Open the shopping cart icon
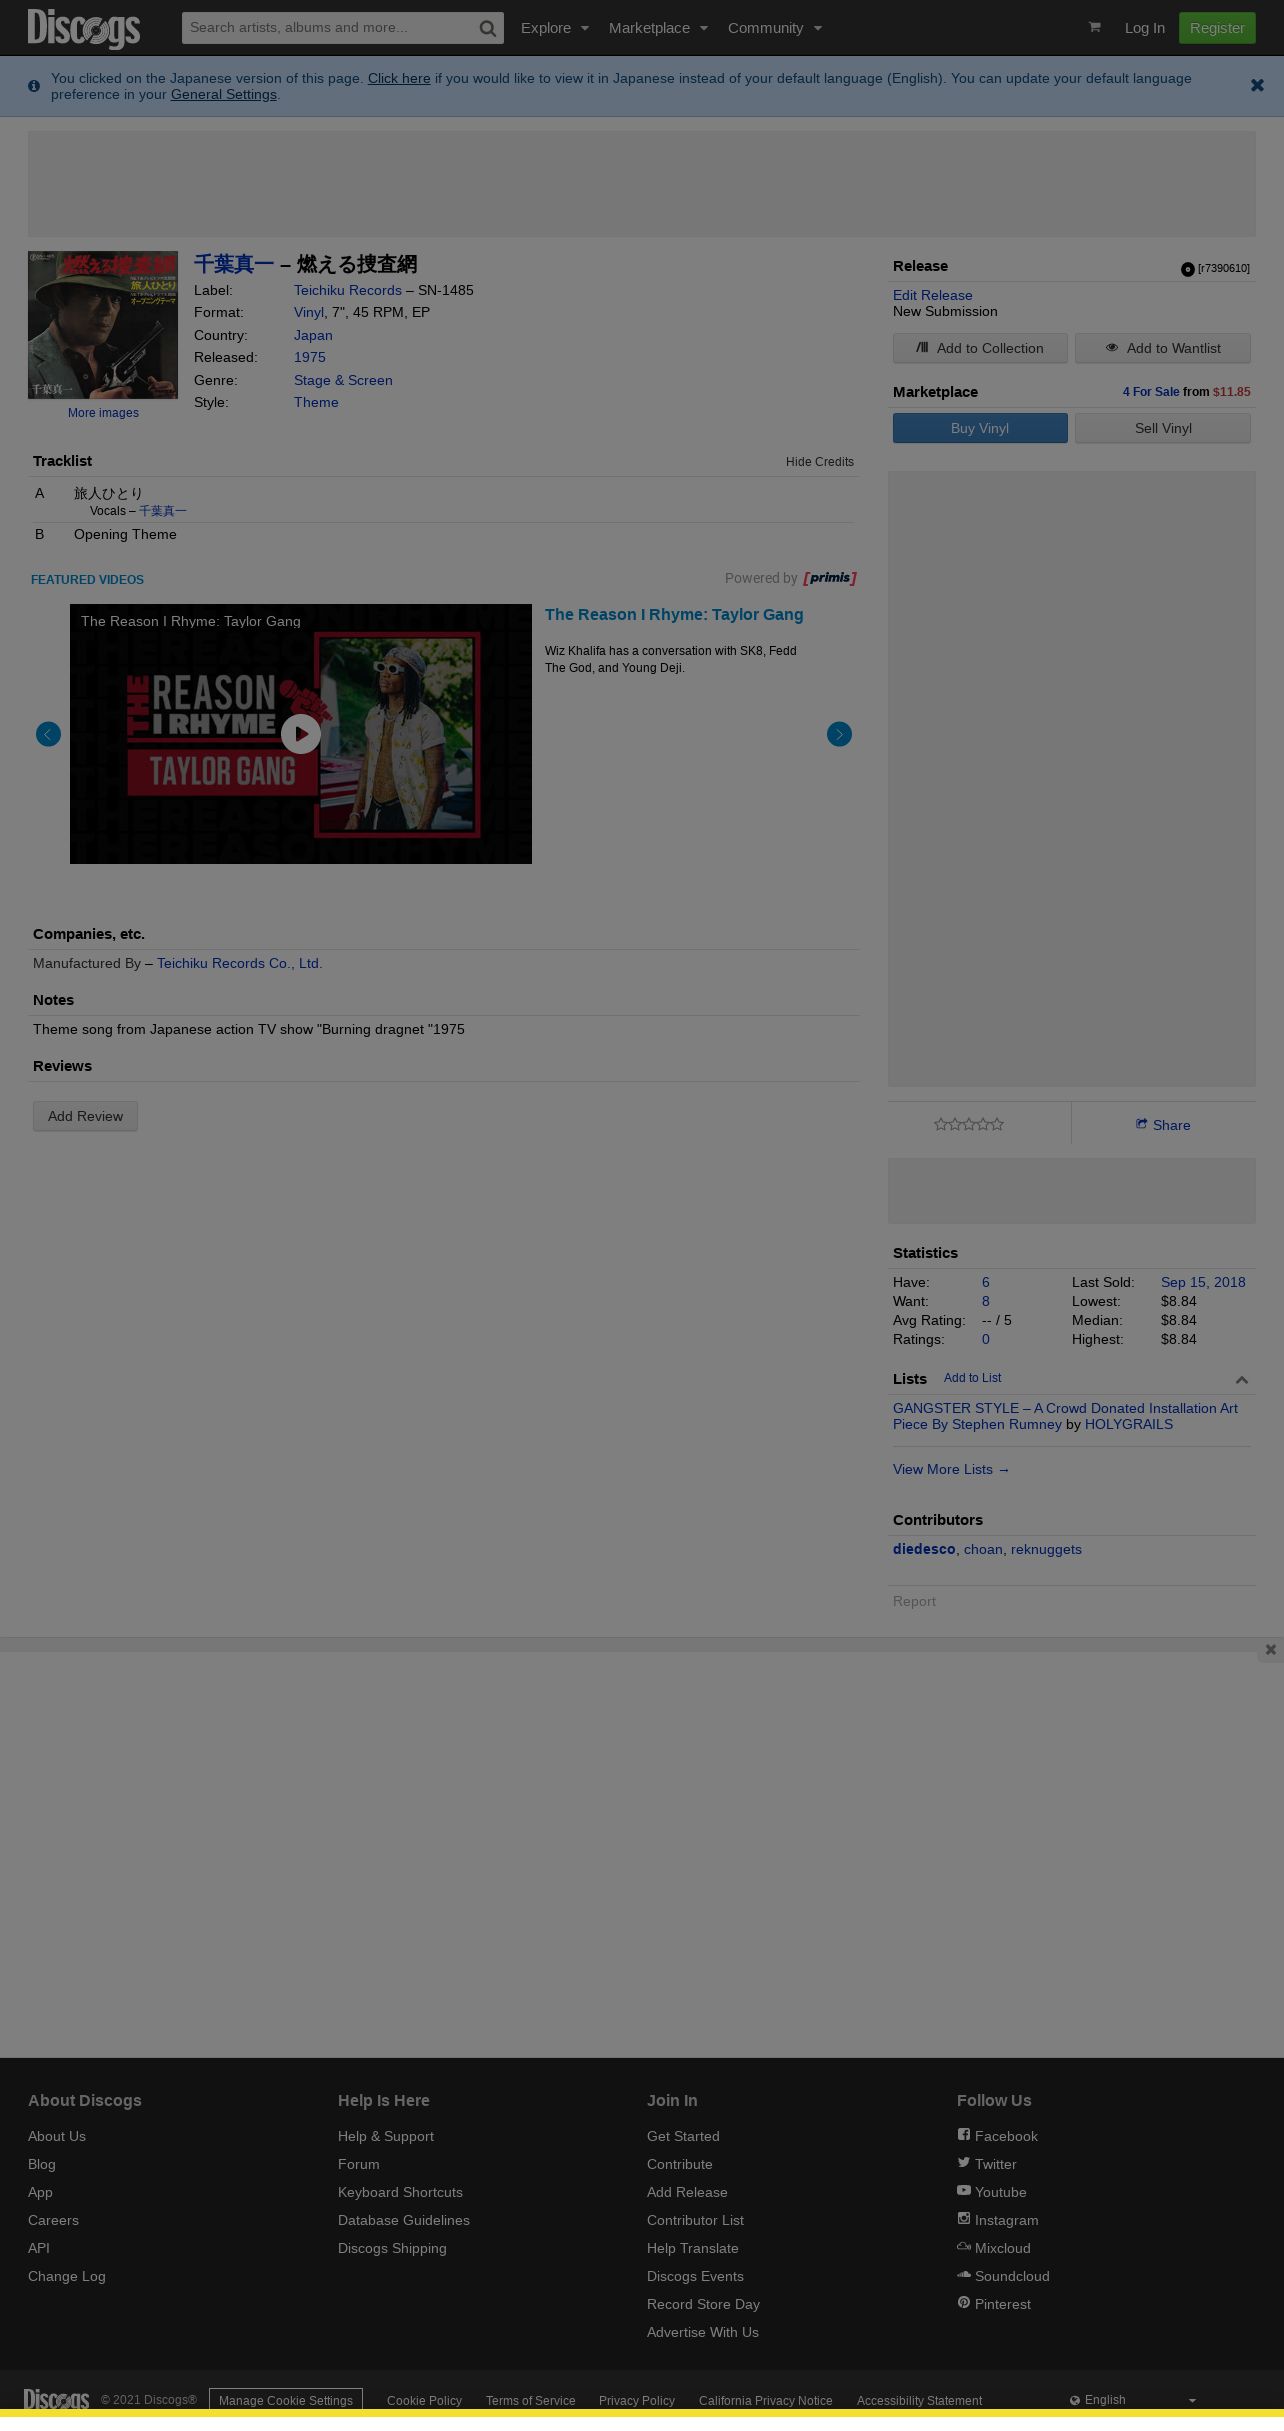The width and height of the screenshot is (1284, 2431). coord(1094,27)
